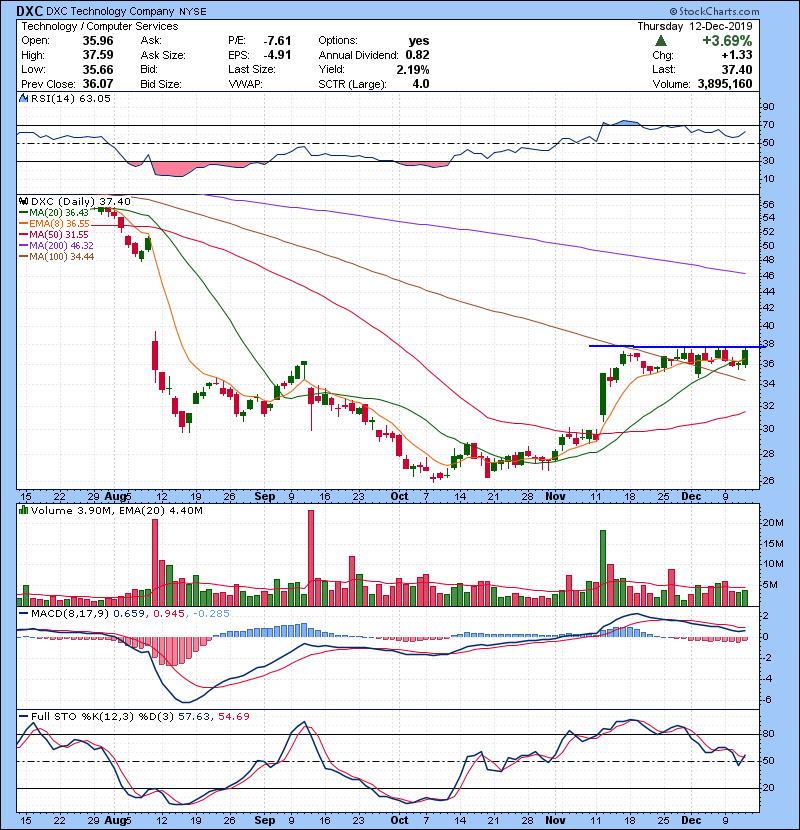This screenshot has width=800, height=830.
Task: Click the green up-triangle change indicator
Action: tap(660, 41)
